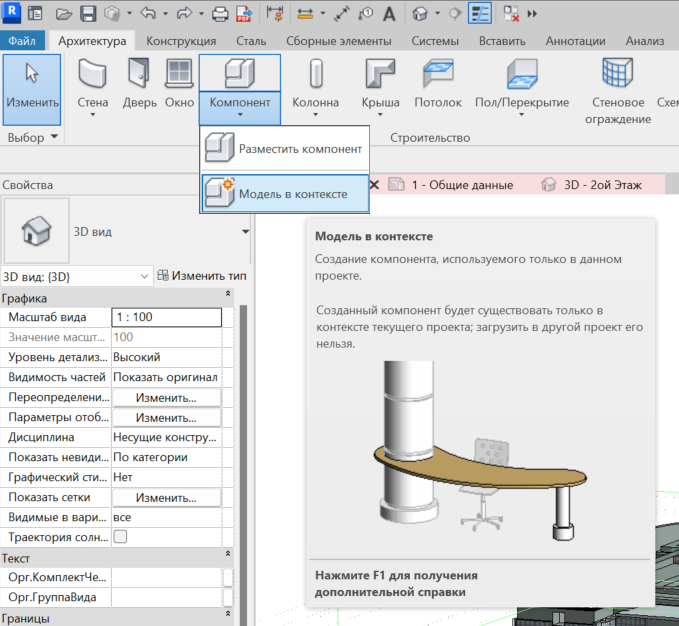The width and height of the screenshot is (679, 626).
Task: Click the Section view icon in toolbar
Action: [455, 14]
